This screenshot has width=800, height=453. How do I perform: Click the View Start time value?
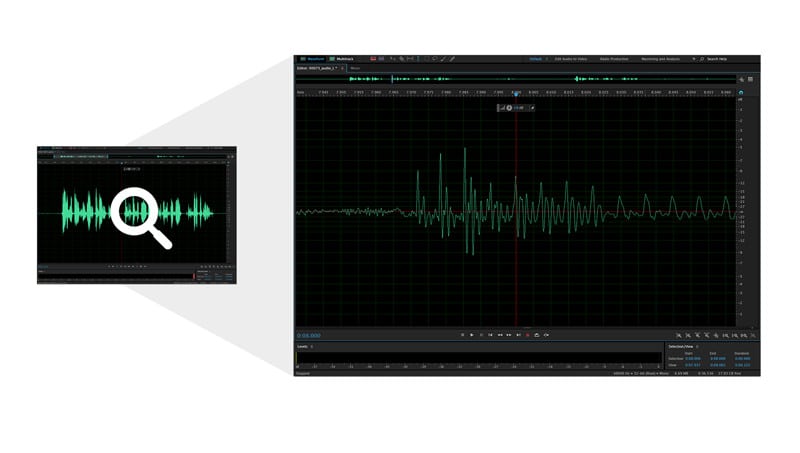tap(692, 365)
